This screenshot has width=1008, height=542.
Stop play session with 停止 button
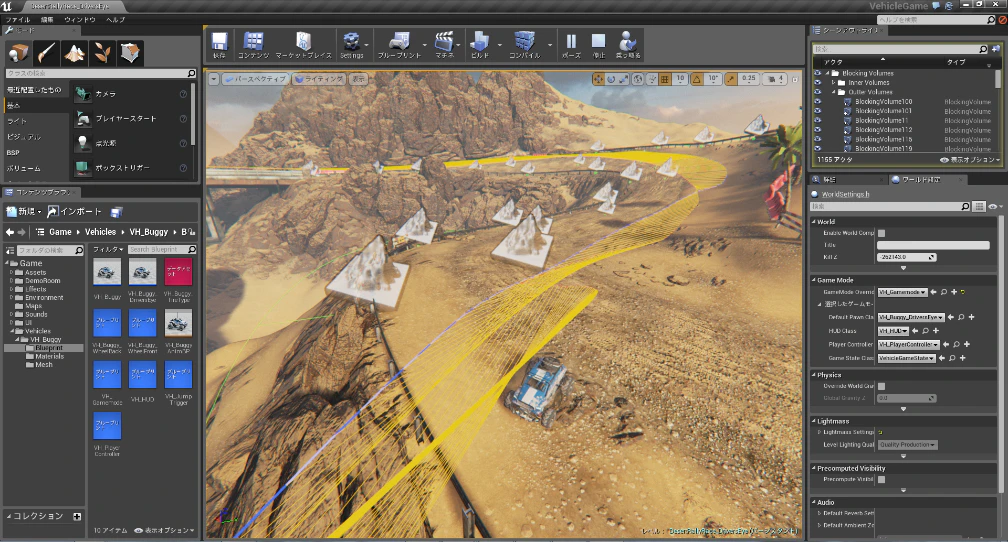click(598, 45)
